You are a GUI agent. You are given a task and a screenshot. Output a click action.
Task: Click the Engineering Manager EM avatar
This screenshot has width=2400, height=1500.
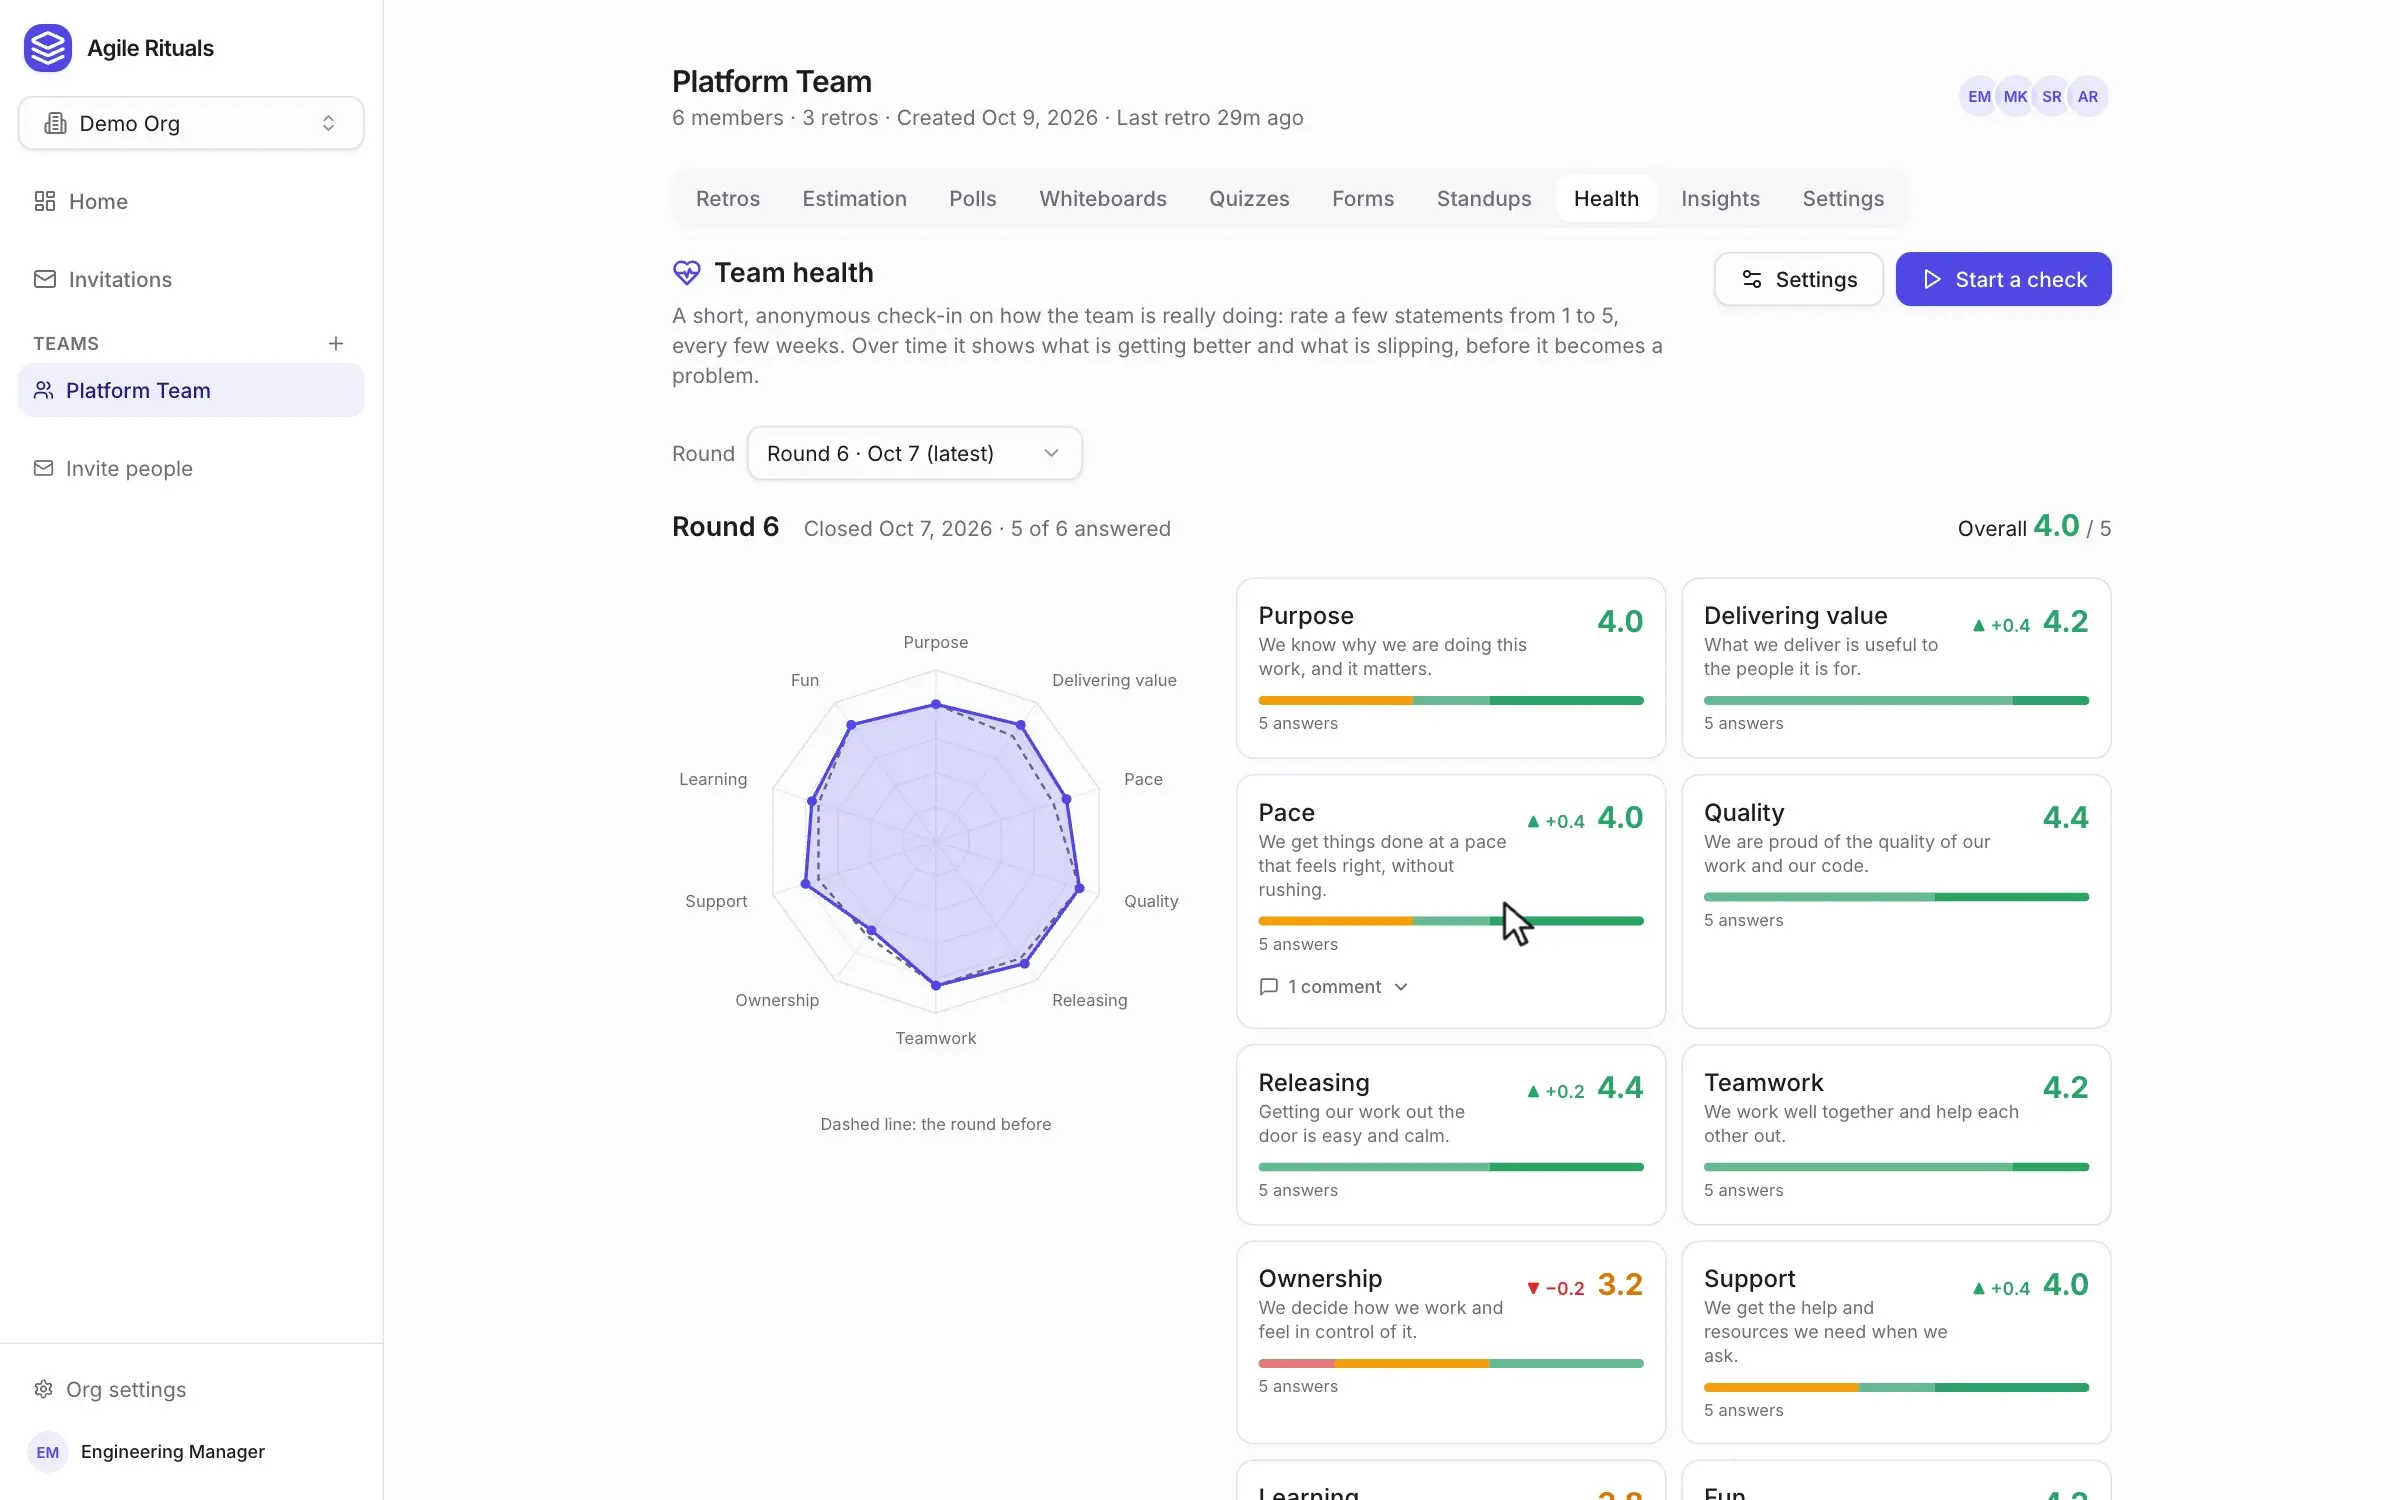(x=48, y=1452)
